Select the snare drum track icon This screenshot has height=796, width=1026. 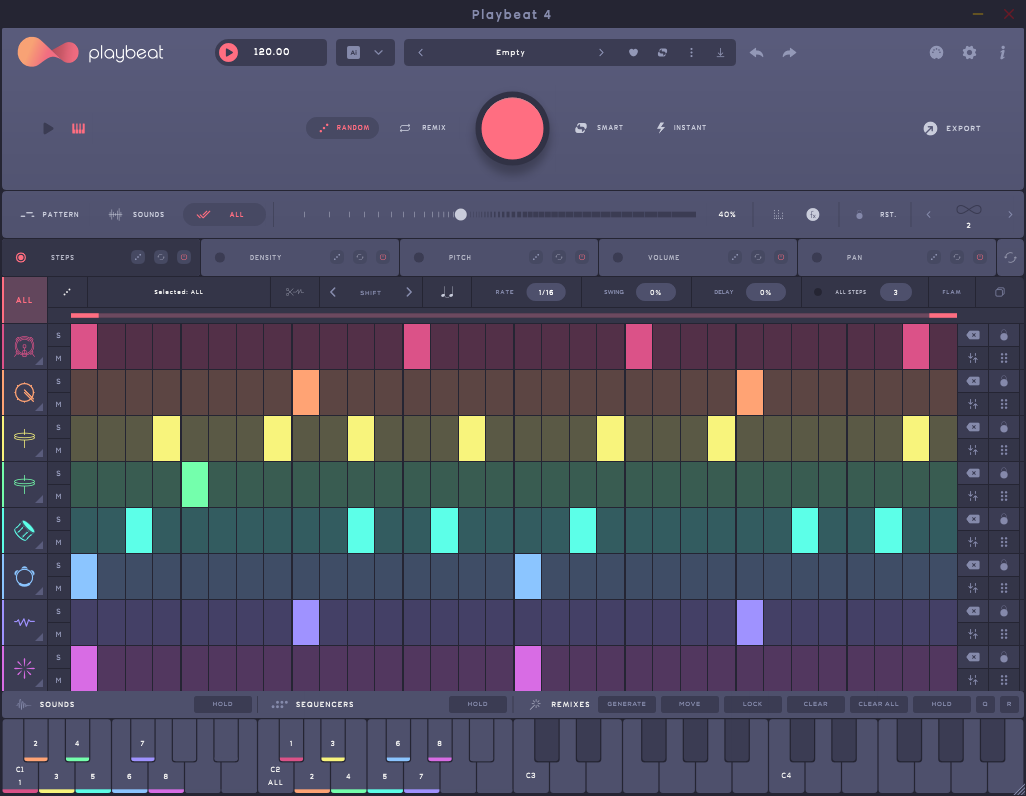coord(24,393)
